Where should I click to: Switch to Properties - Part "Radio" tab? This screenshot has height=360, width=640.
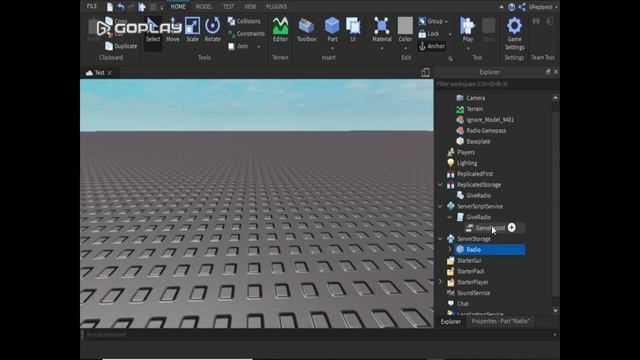500,322
